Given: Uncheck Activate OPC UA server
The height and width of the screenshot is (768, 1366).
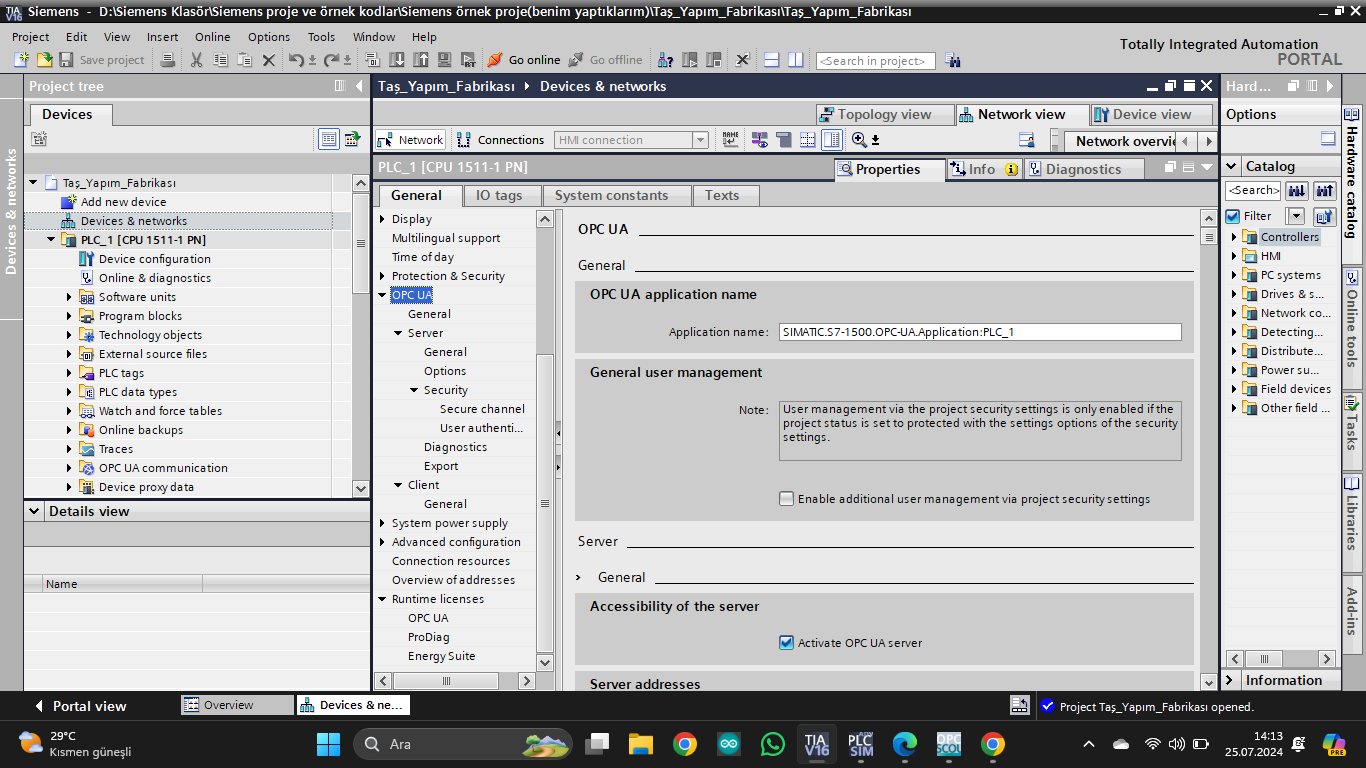Looking at the screenshot, I should pos(787,643).
